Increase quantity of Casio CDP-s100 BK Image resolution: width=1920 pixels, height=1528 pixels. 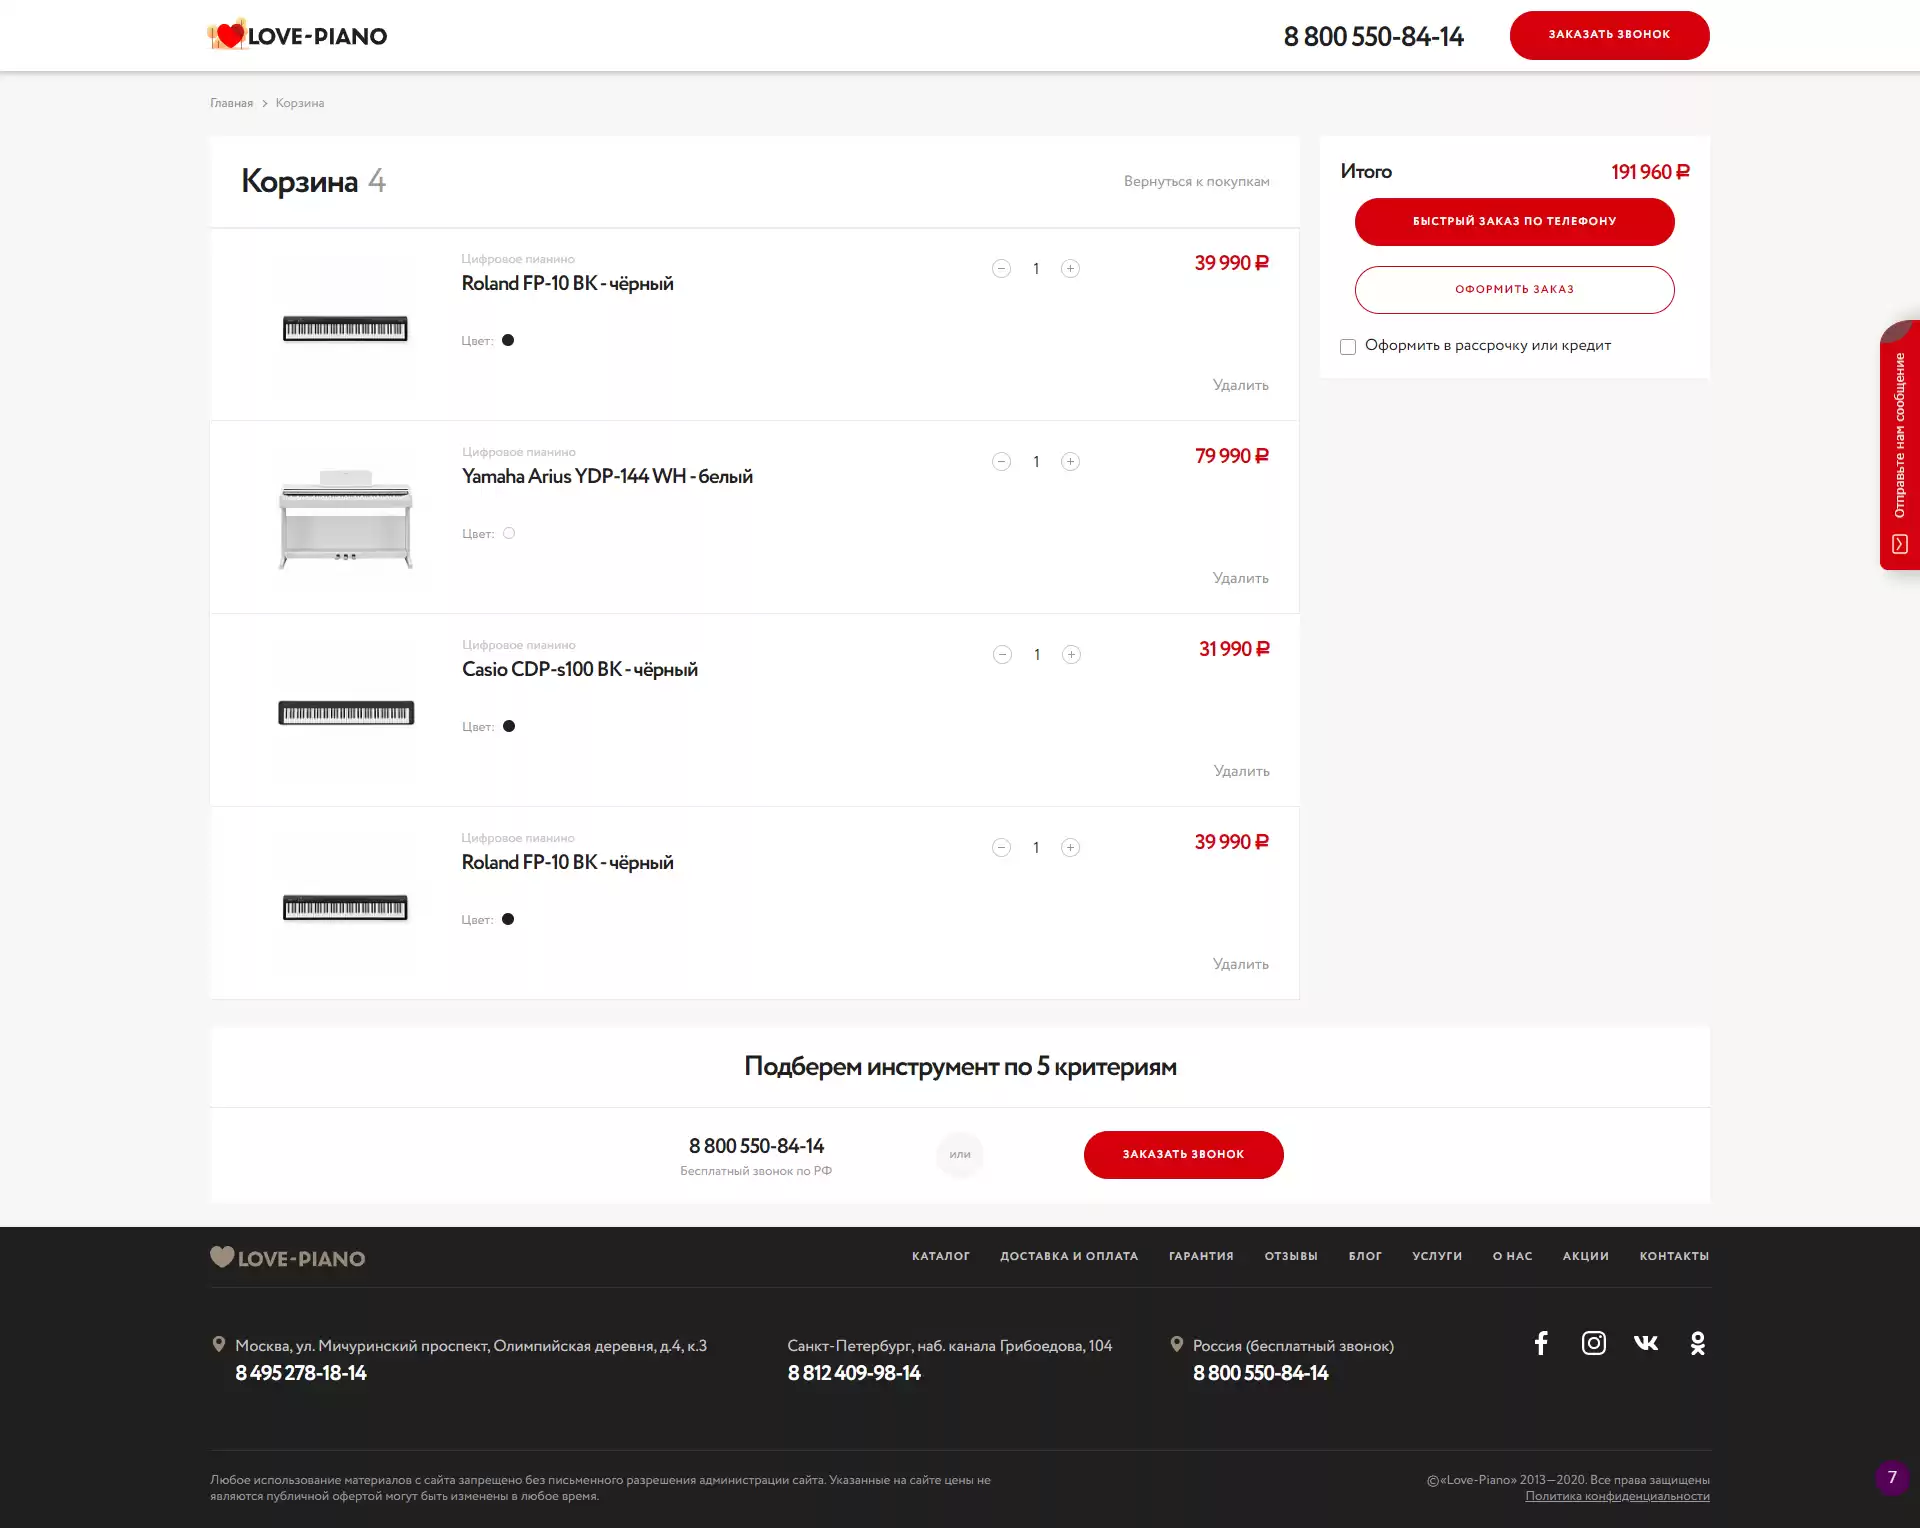(x=1071, y=654)
